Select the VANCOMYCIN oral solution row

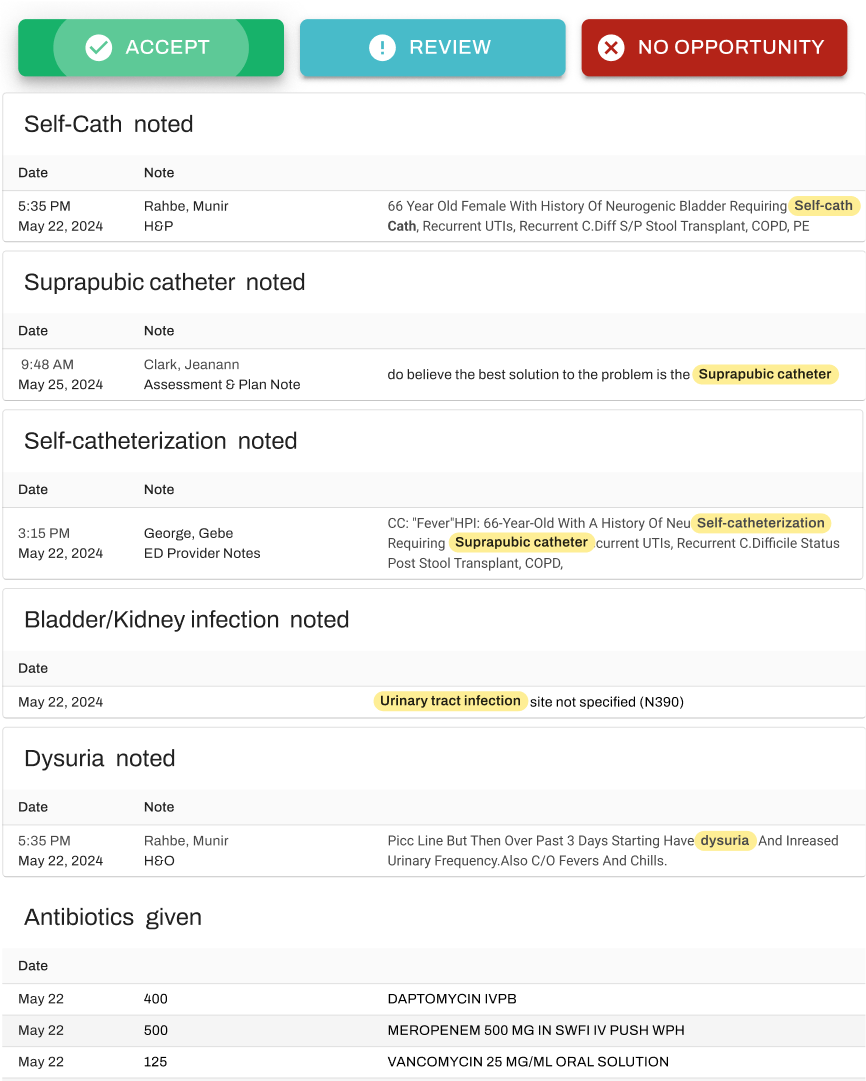(433, 1062)
